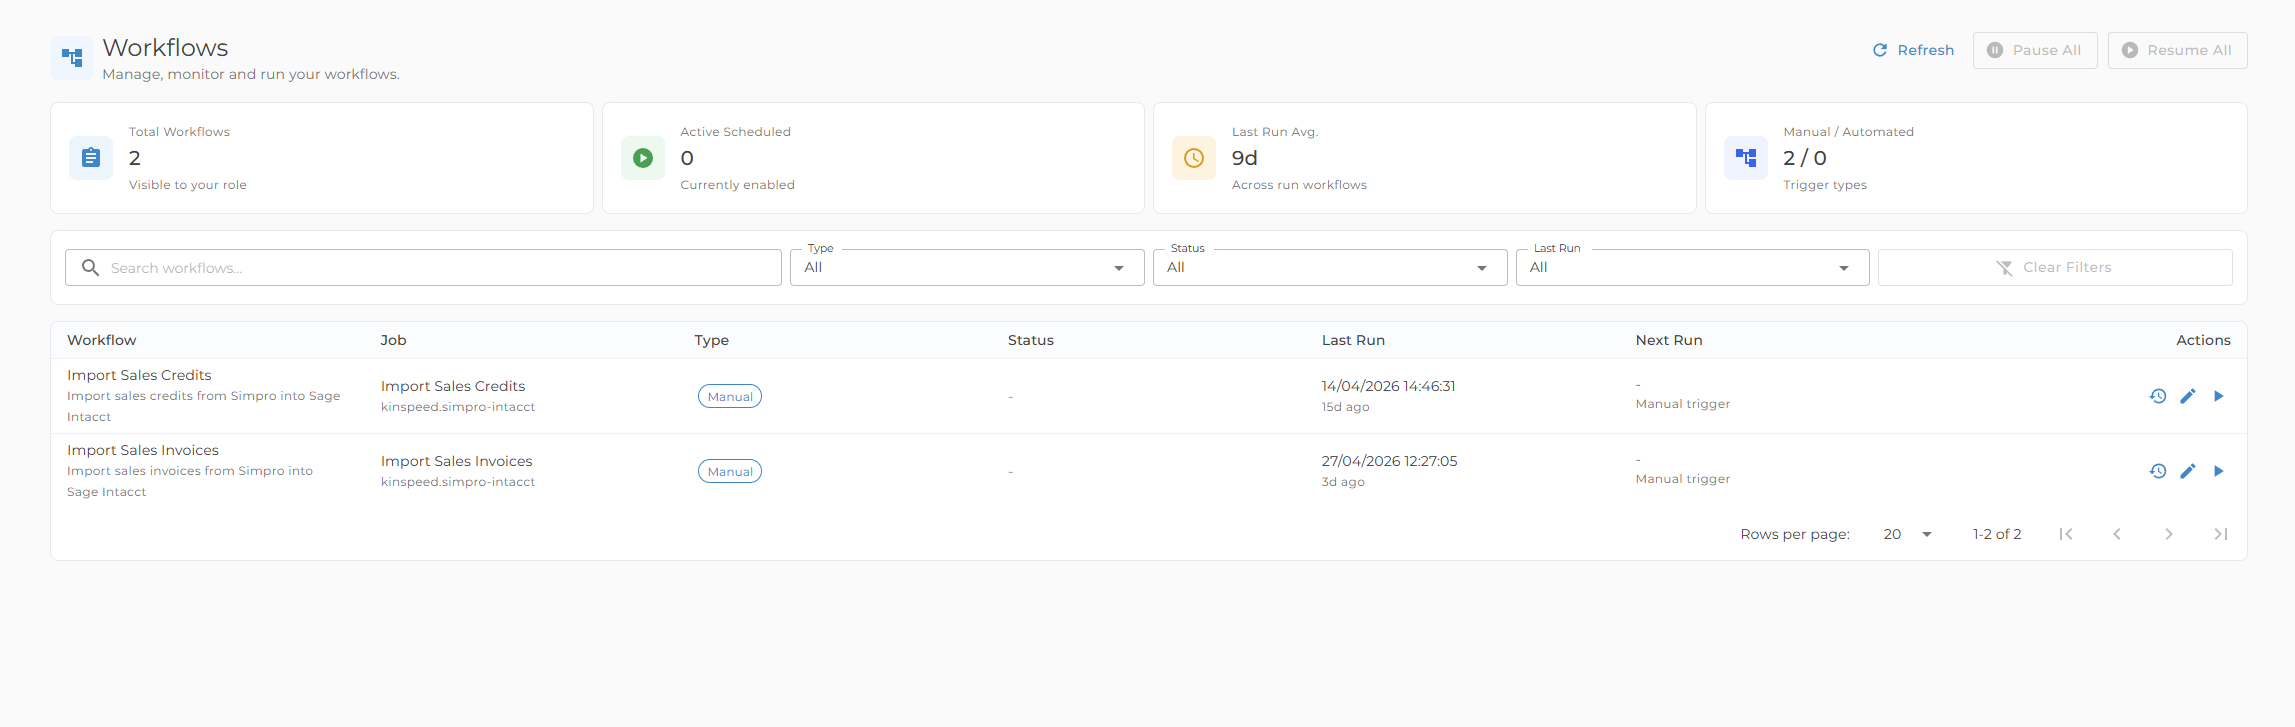Image resolution: width=2295 pixels, height=727 pixels.
Task: Edit the Import Sales Invoices workflow
Action: click(x=2188, y=471)
